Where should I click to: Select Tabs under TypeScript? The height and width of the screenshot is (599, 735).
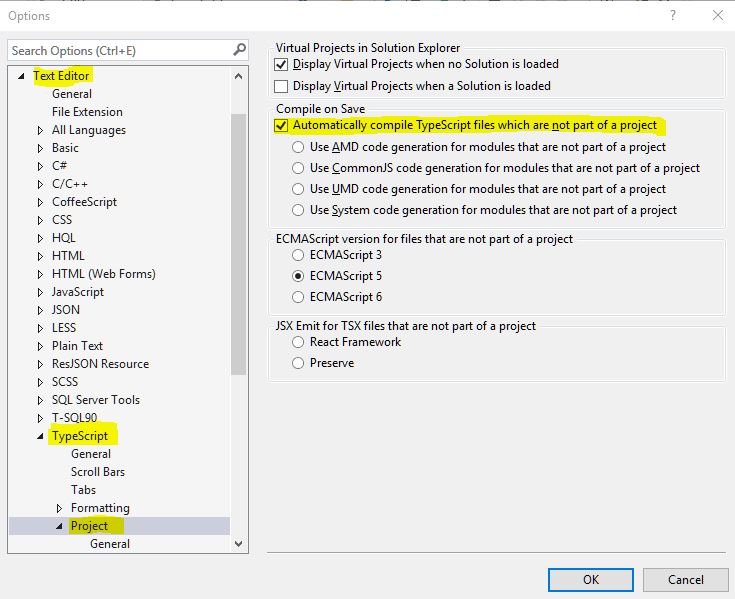coord(83,490)
